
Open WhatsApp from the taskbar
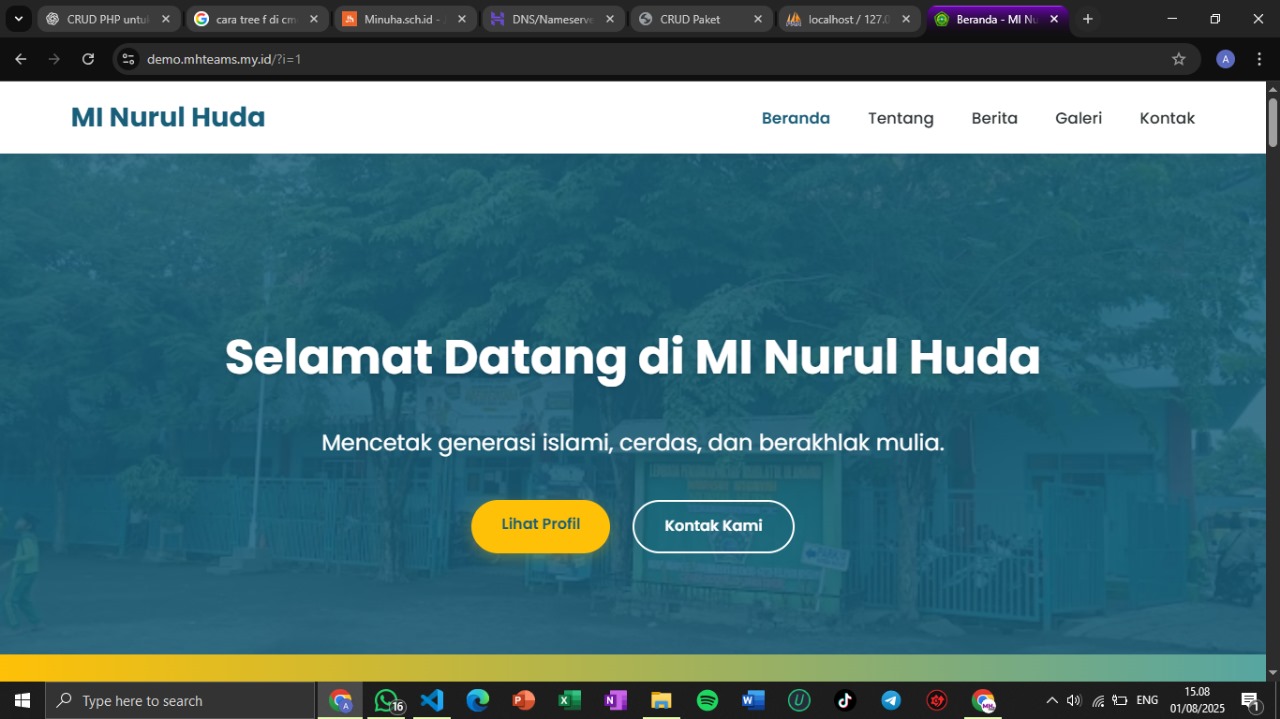(x=386, y=700)
